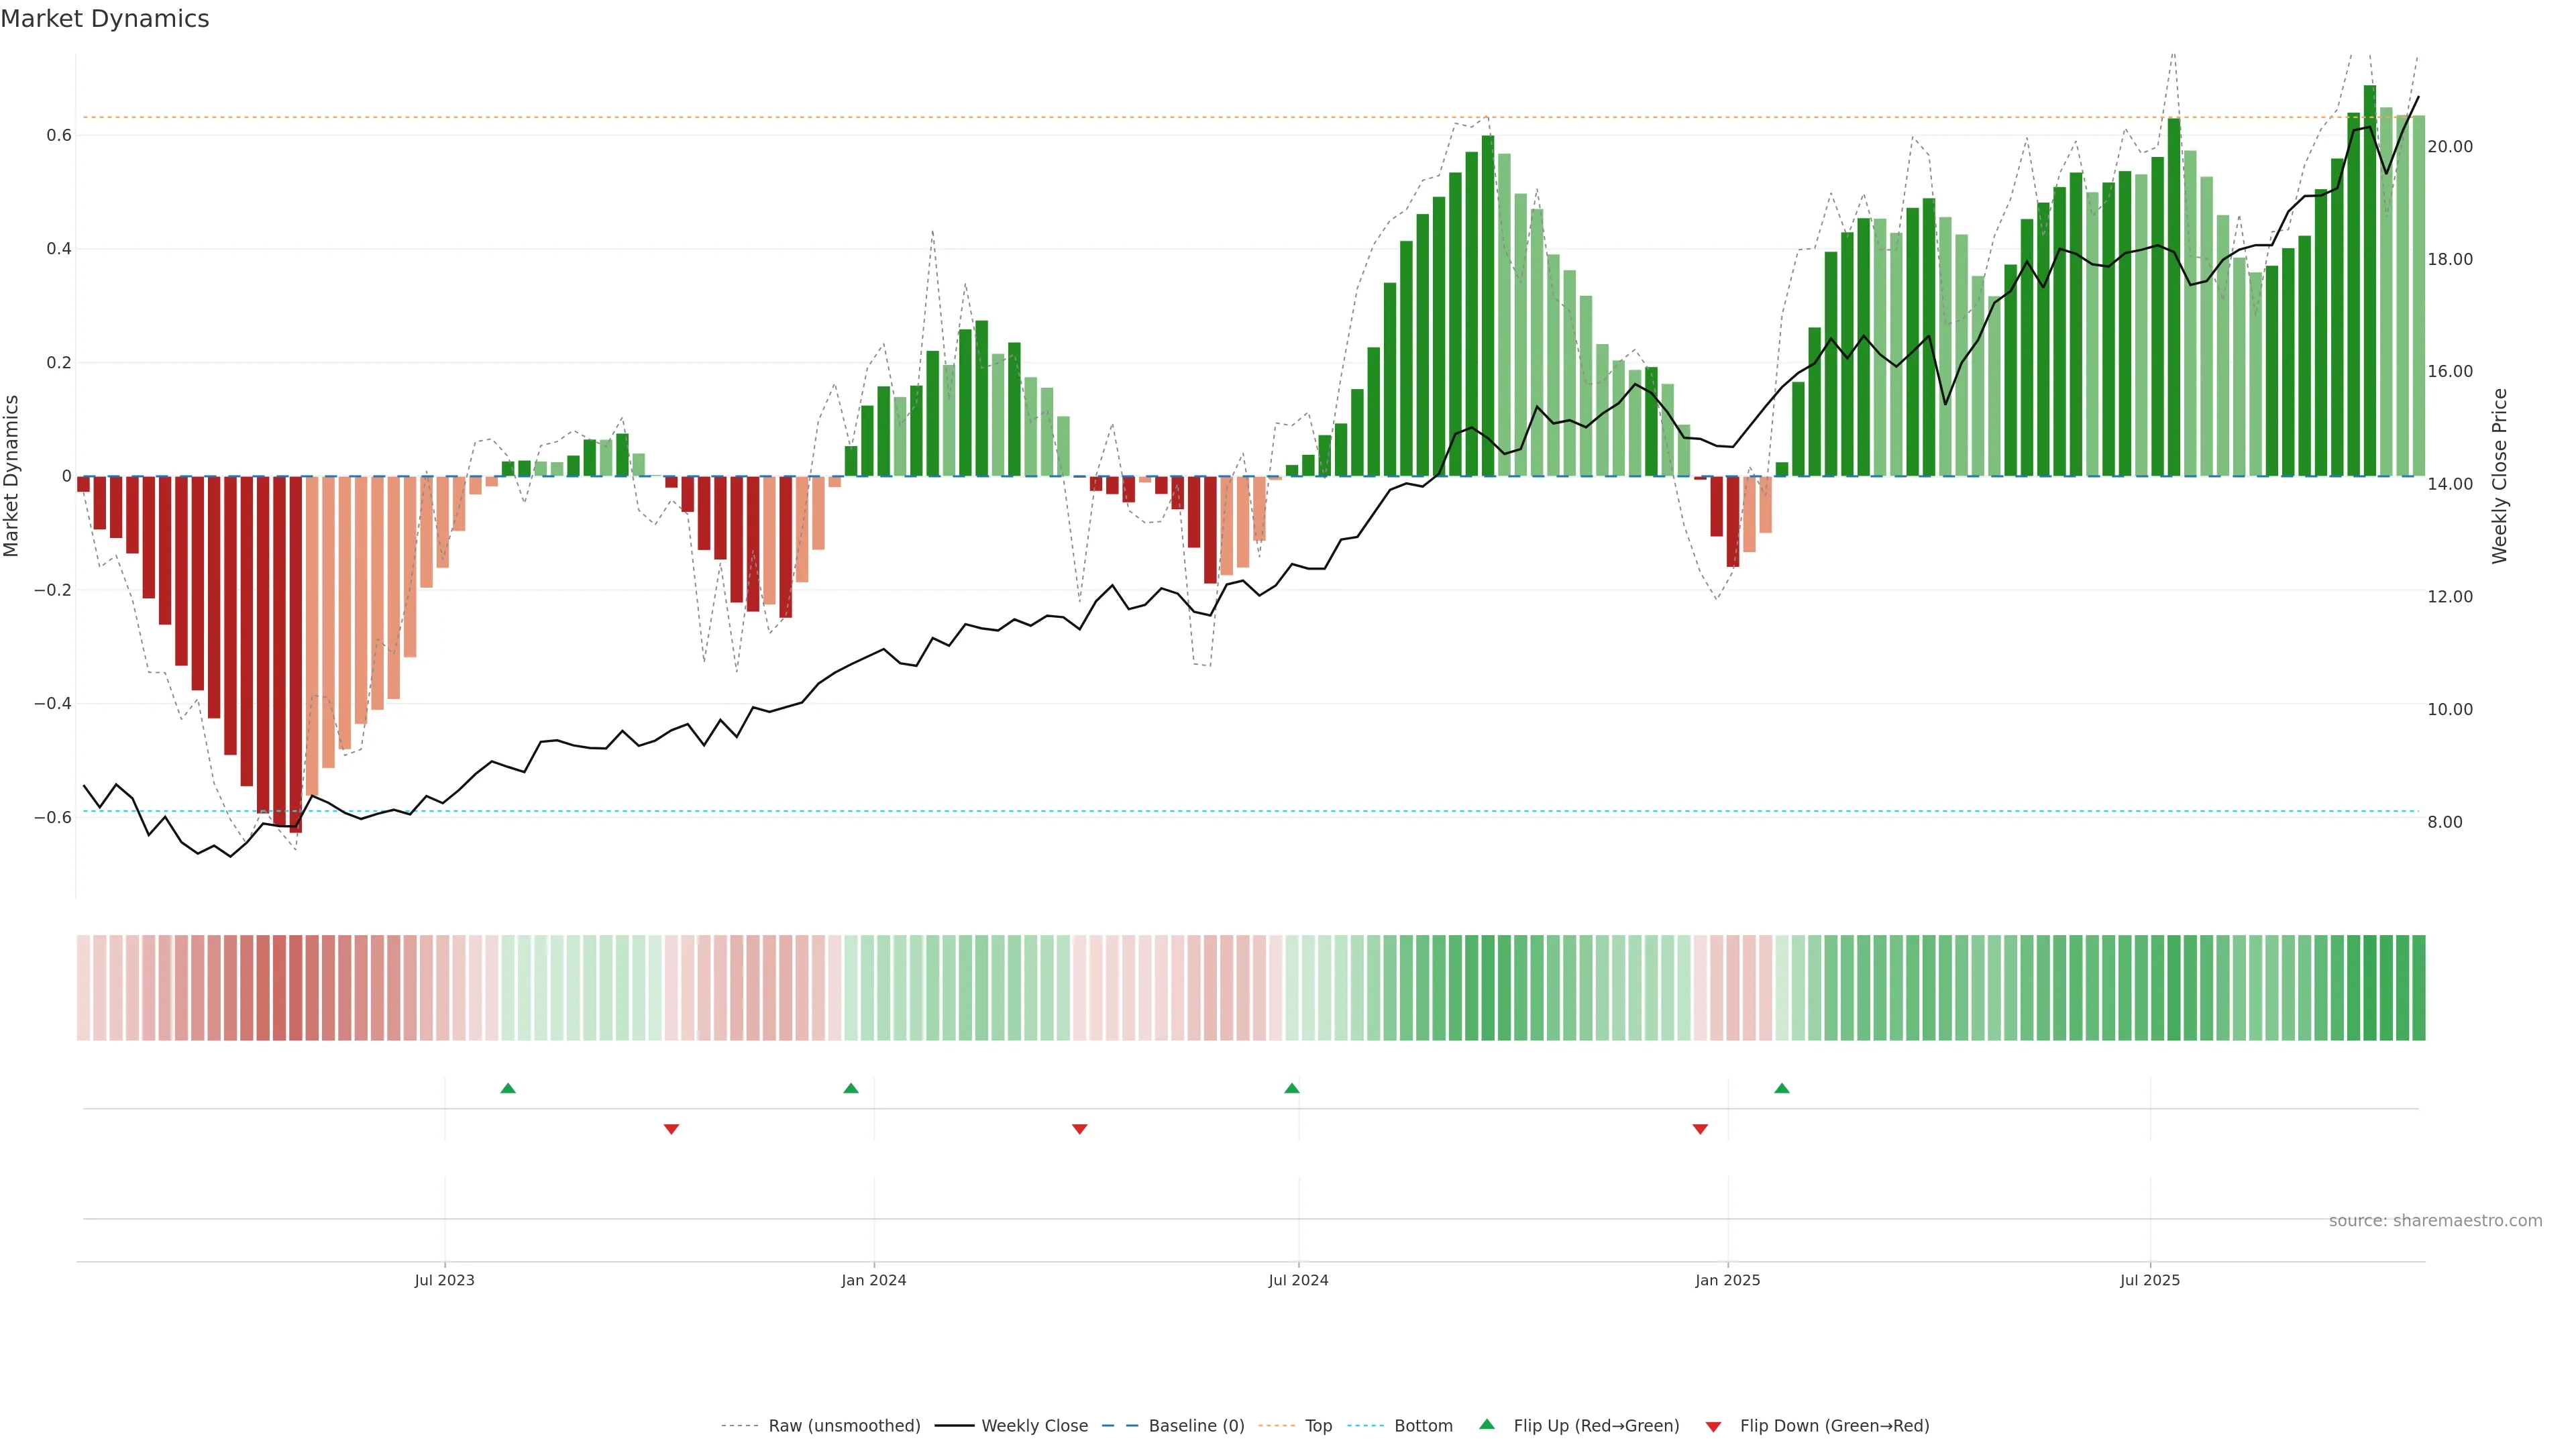Toggle the Weekly Close legend entry
This screenshot has width=2576, height=1449.
1034,1426
